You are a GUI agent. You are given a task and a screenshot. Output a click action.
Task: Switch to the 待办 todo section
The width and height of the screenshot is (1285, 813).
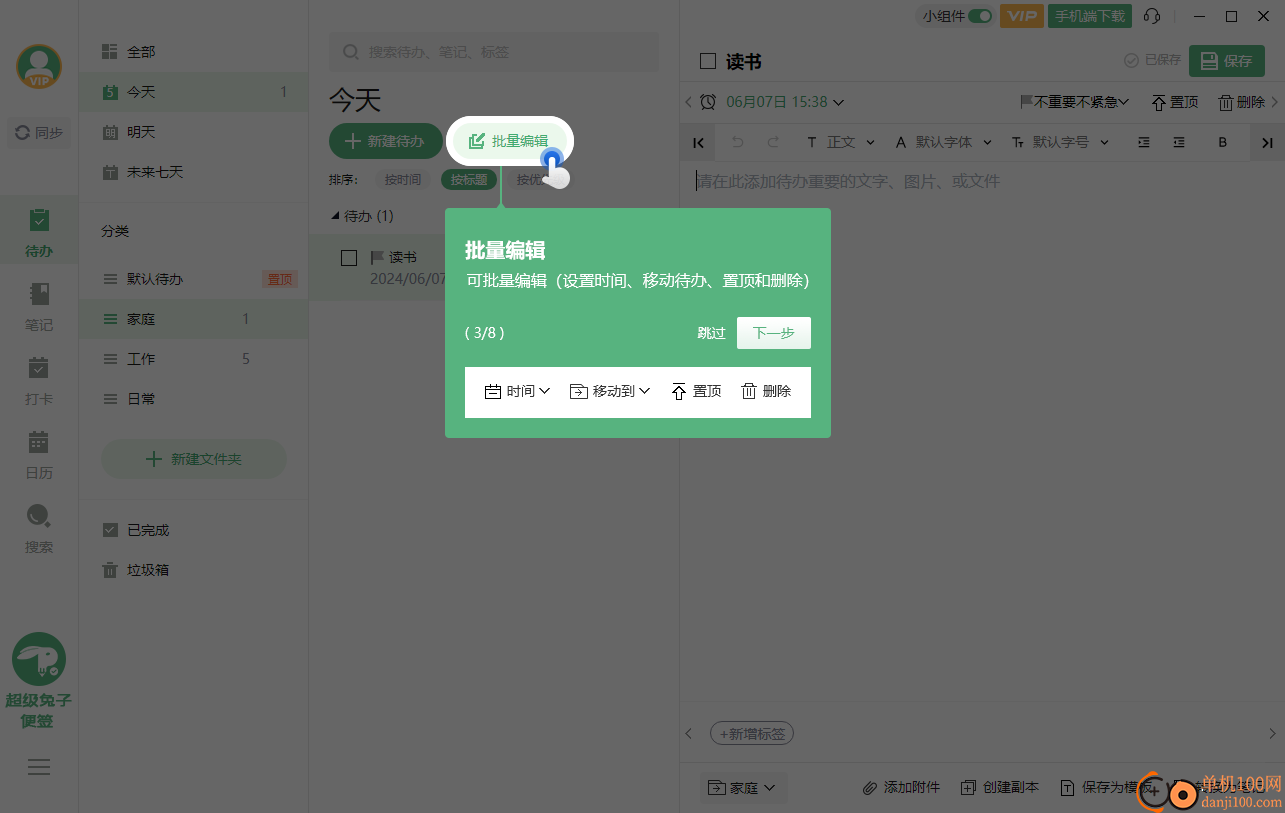point(39,232)
